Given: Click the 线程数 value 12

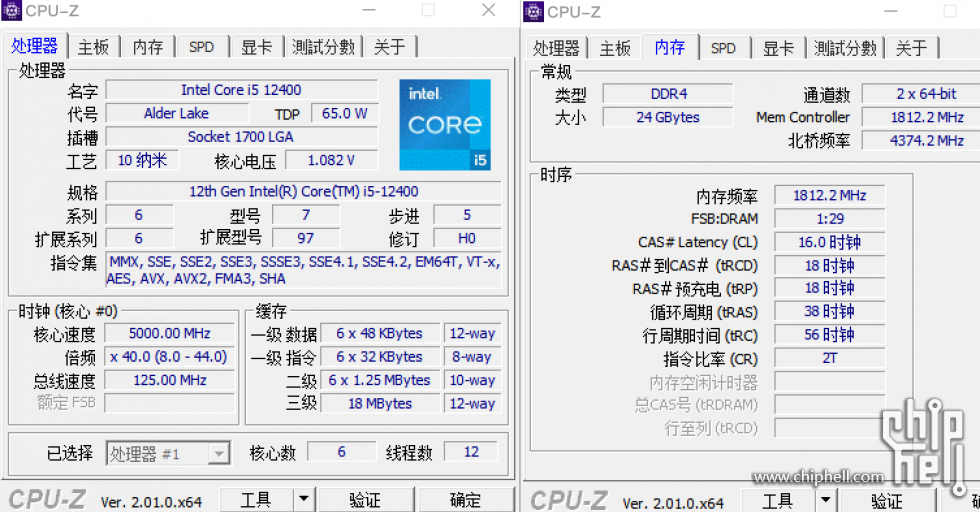Looking at the screenshot, I should point(471,451).
